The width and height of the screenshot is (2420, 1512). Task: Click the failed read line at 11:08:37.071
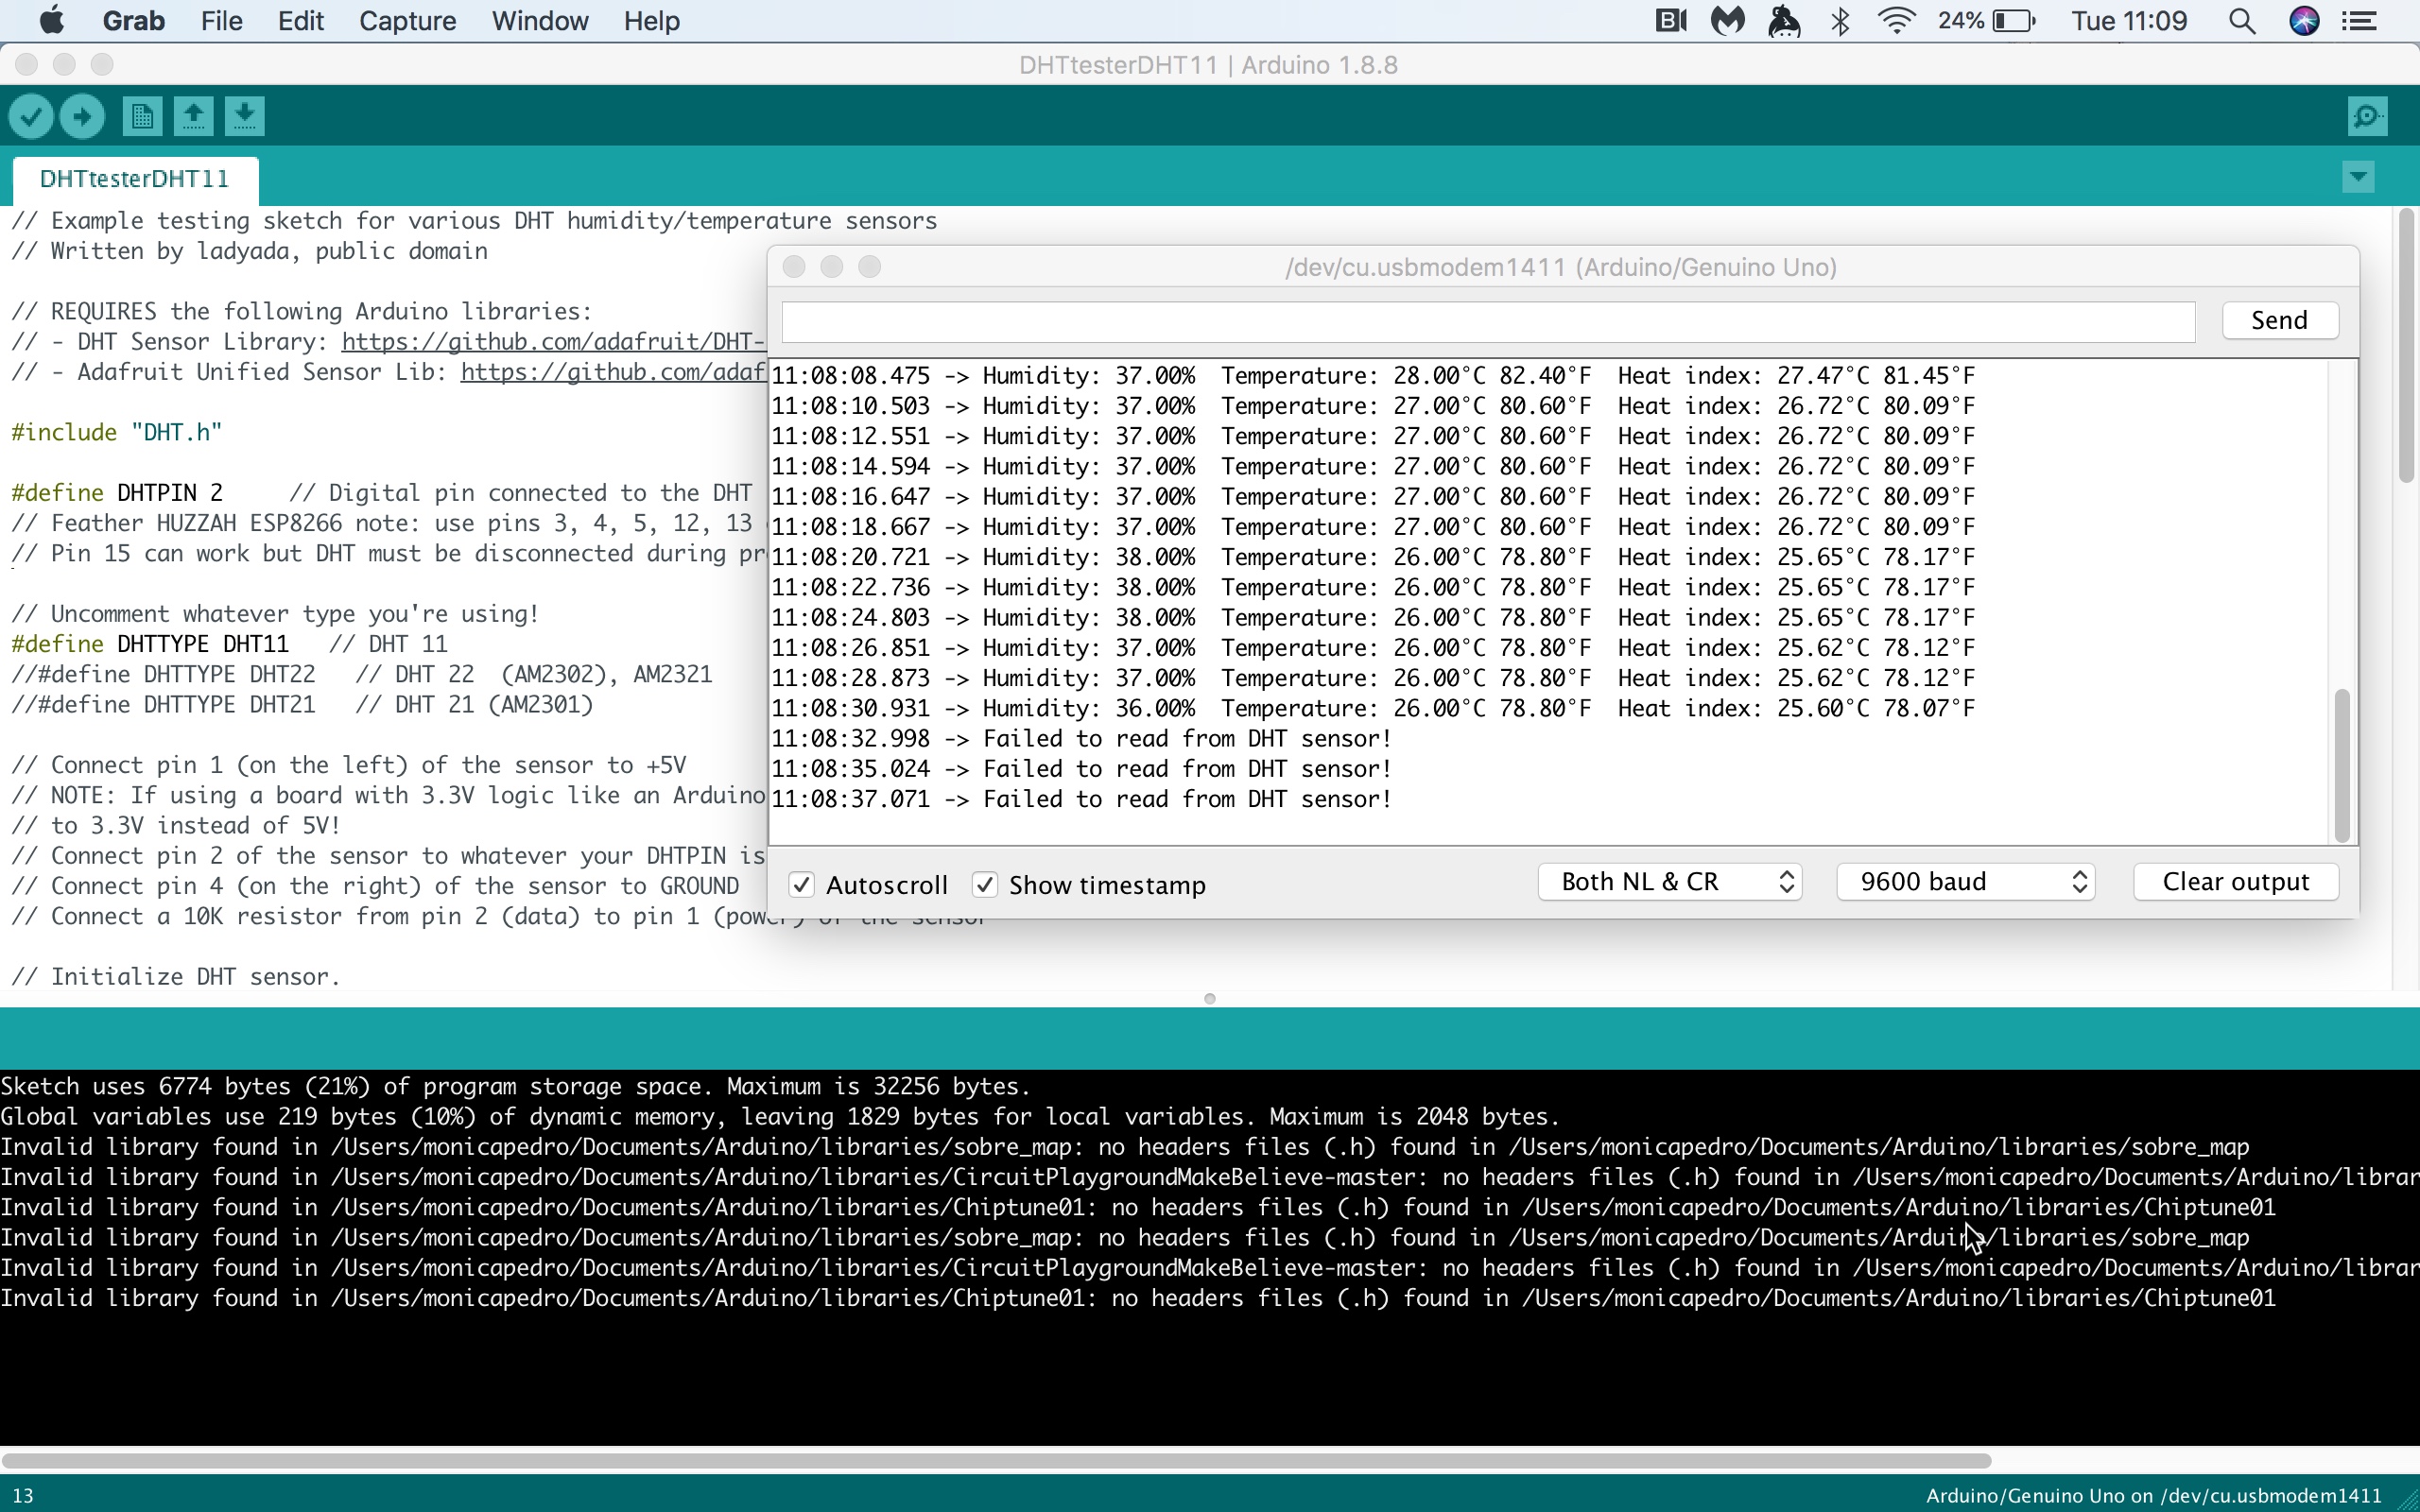[1081, 799]
